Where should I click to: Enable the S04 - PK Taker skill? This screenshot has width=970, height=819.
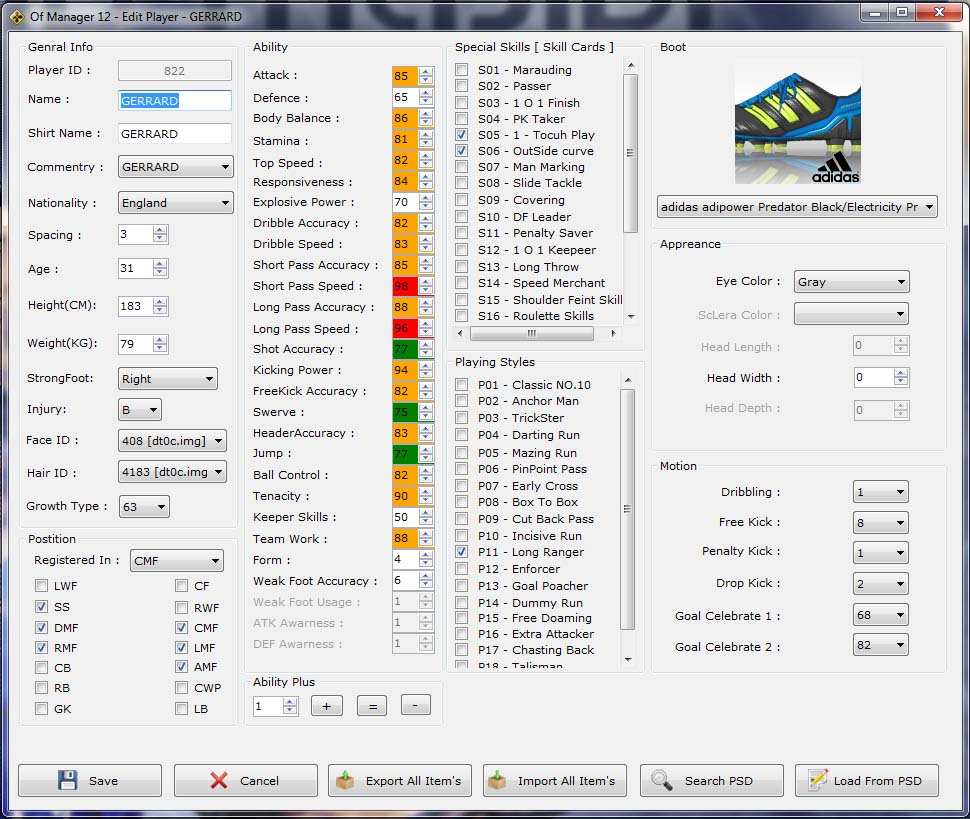click(x=461, y=119)
